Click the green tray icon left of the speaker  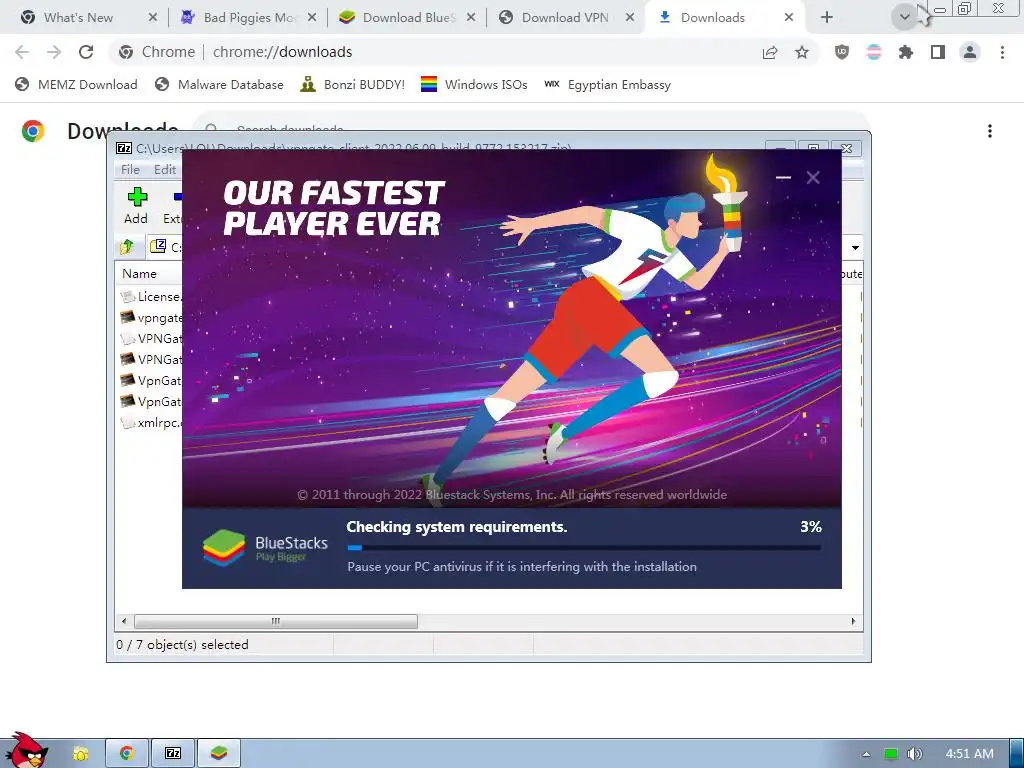tap(891, 754)
